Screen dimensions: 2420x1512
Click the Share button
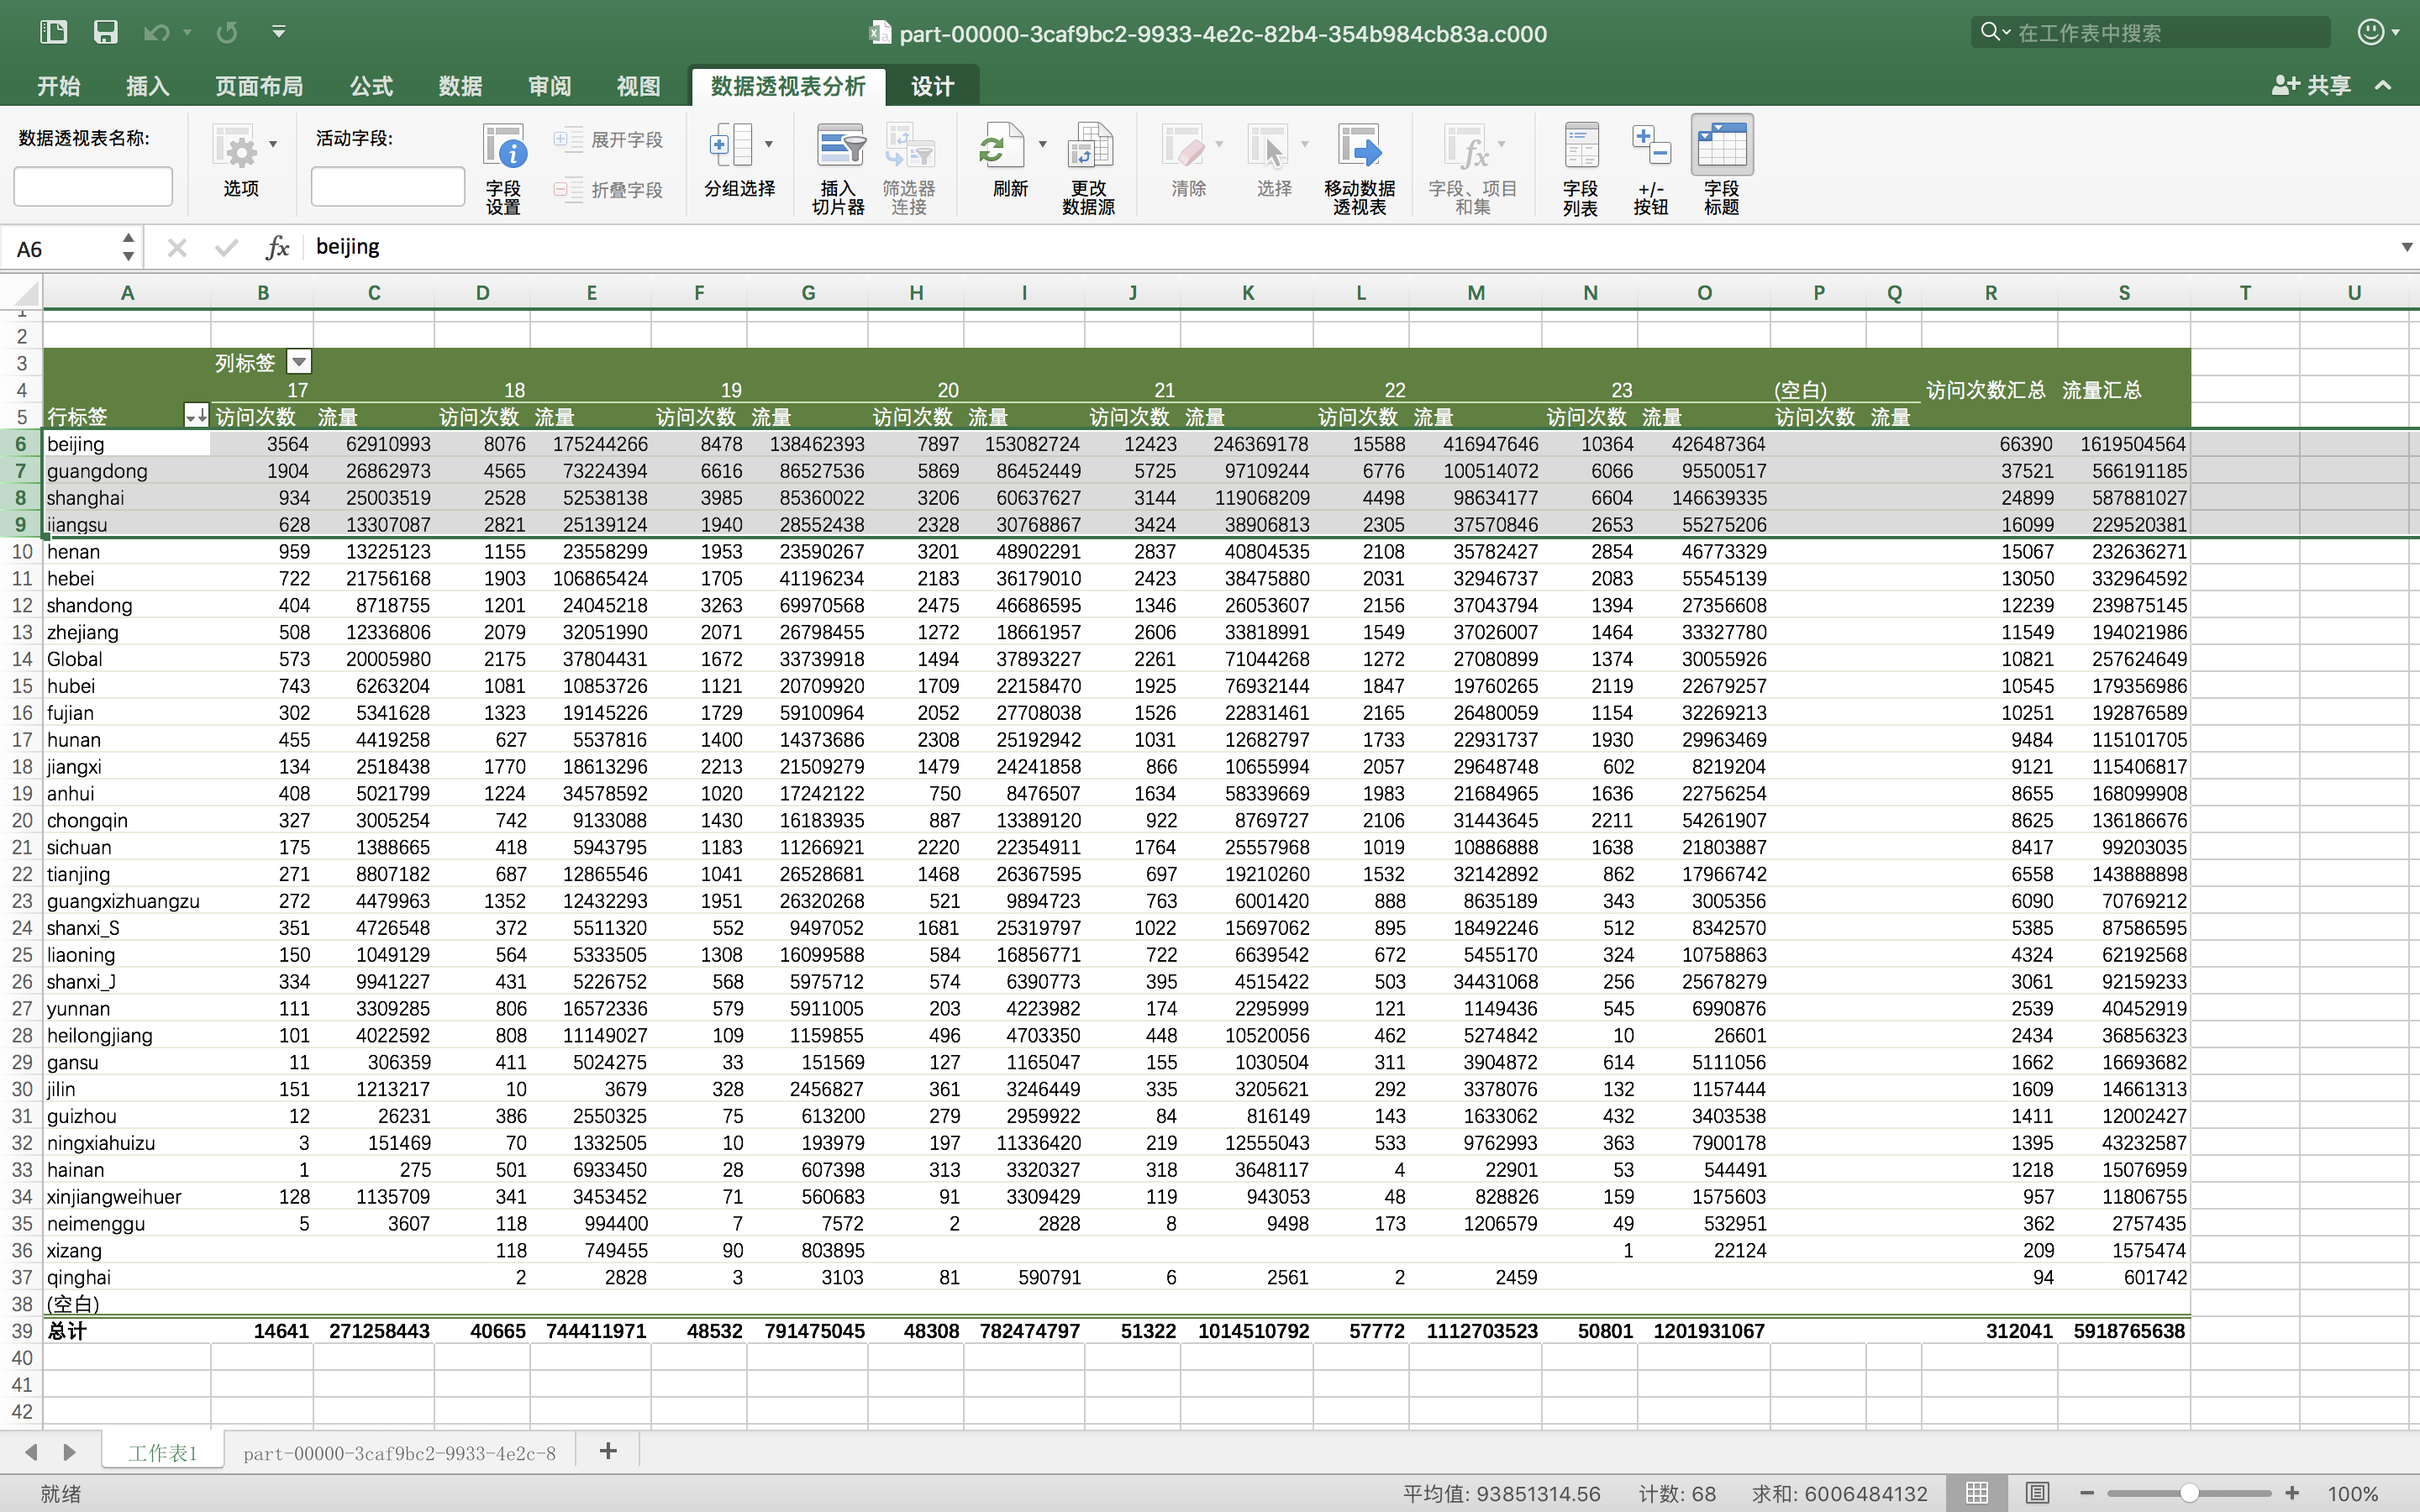coord(2312,86)
